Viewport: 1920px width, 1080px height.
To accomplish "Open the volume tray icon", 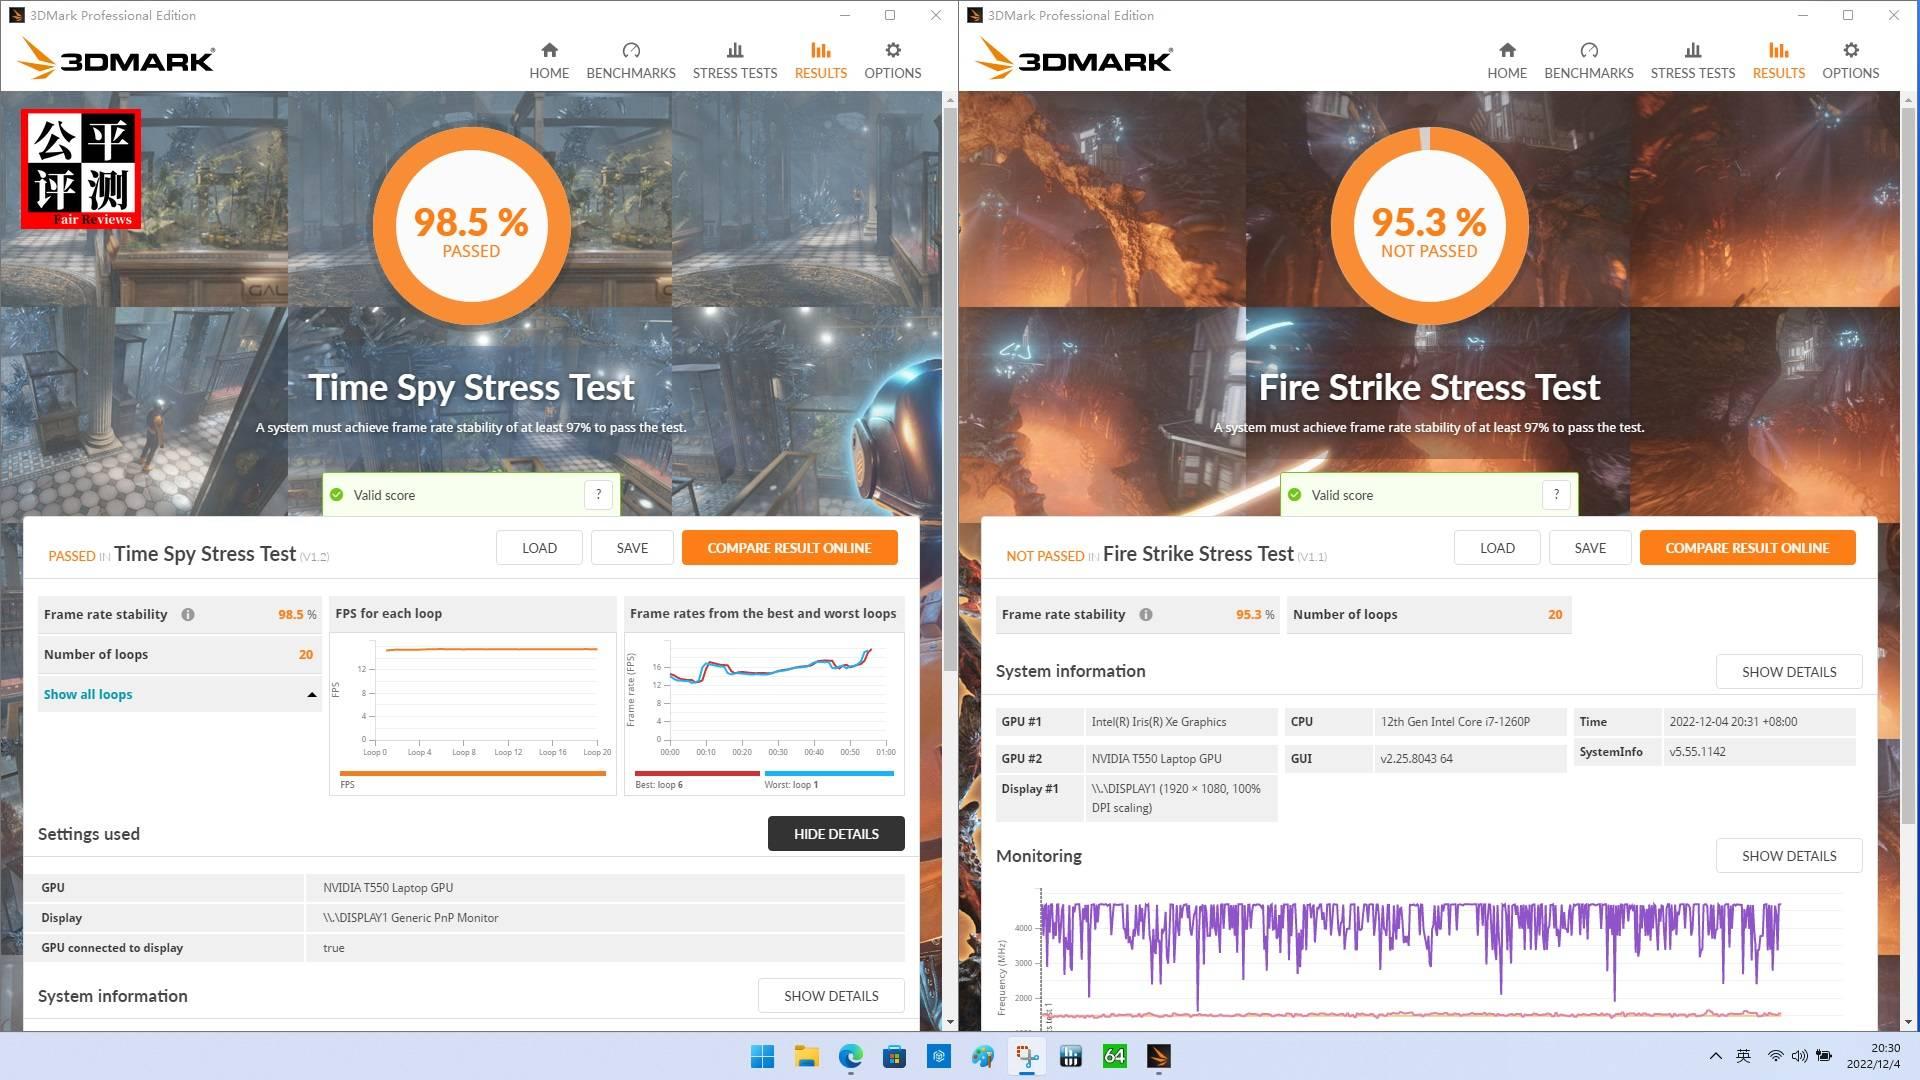I will pos(1799,1056).
